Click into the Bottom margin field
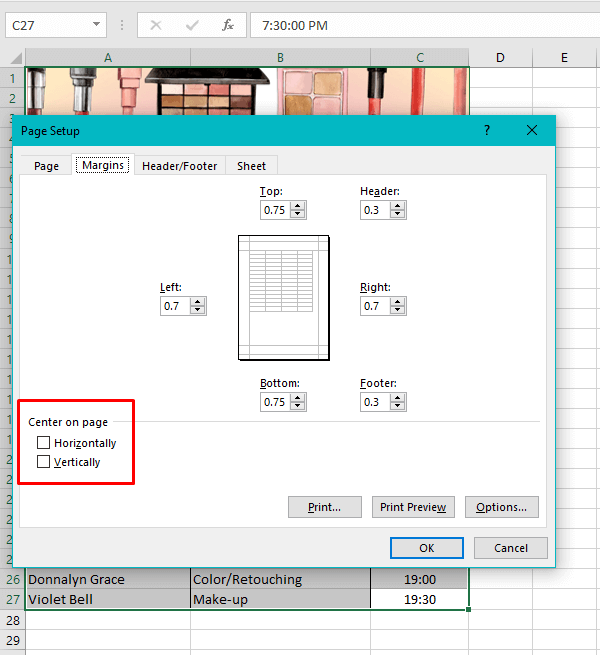The height and width of the screenshot is (655, 600). click(274, 402)
